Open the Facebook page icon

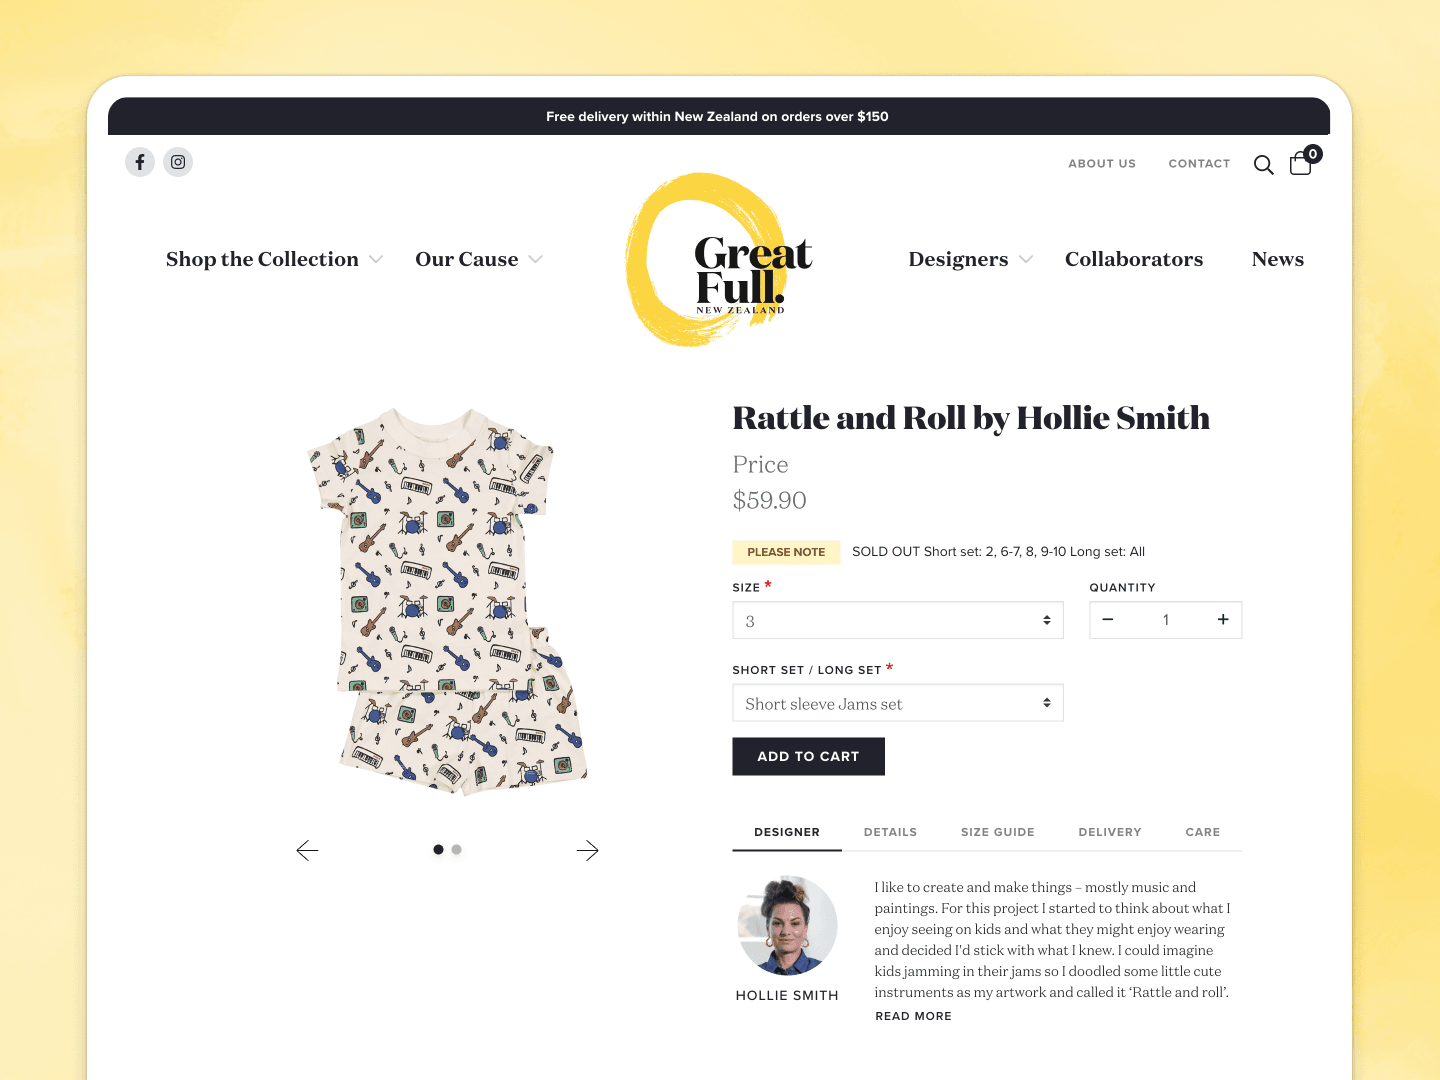pyautogui.click(x=140, y=162)
